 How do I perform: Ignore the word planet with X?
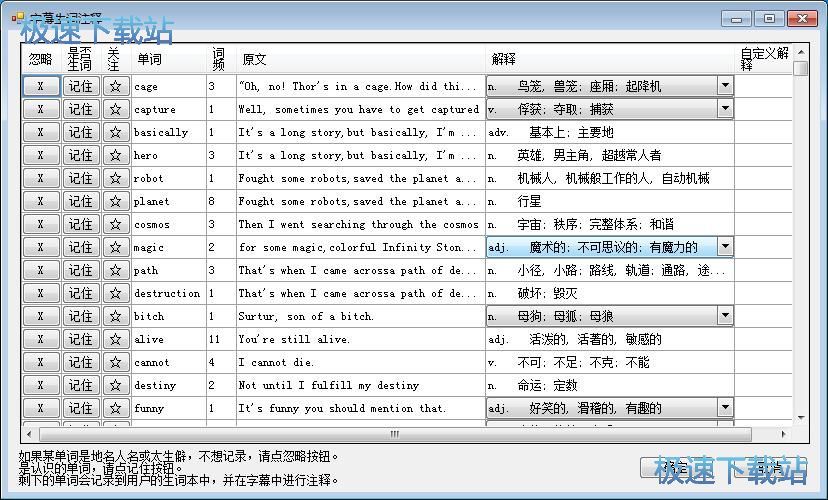(41, 201)
